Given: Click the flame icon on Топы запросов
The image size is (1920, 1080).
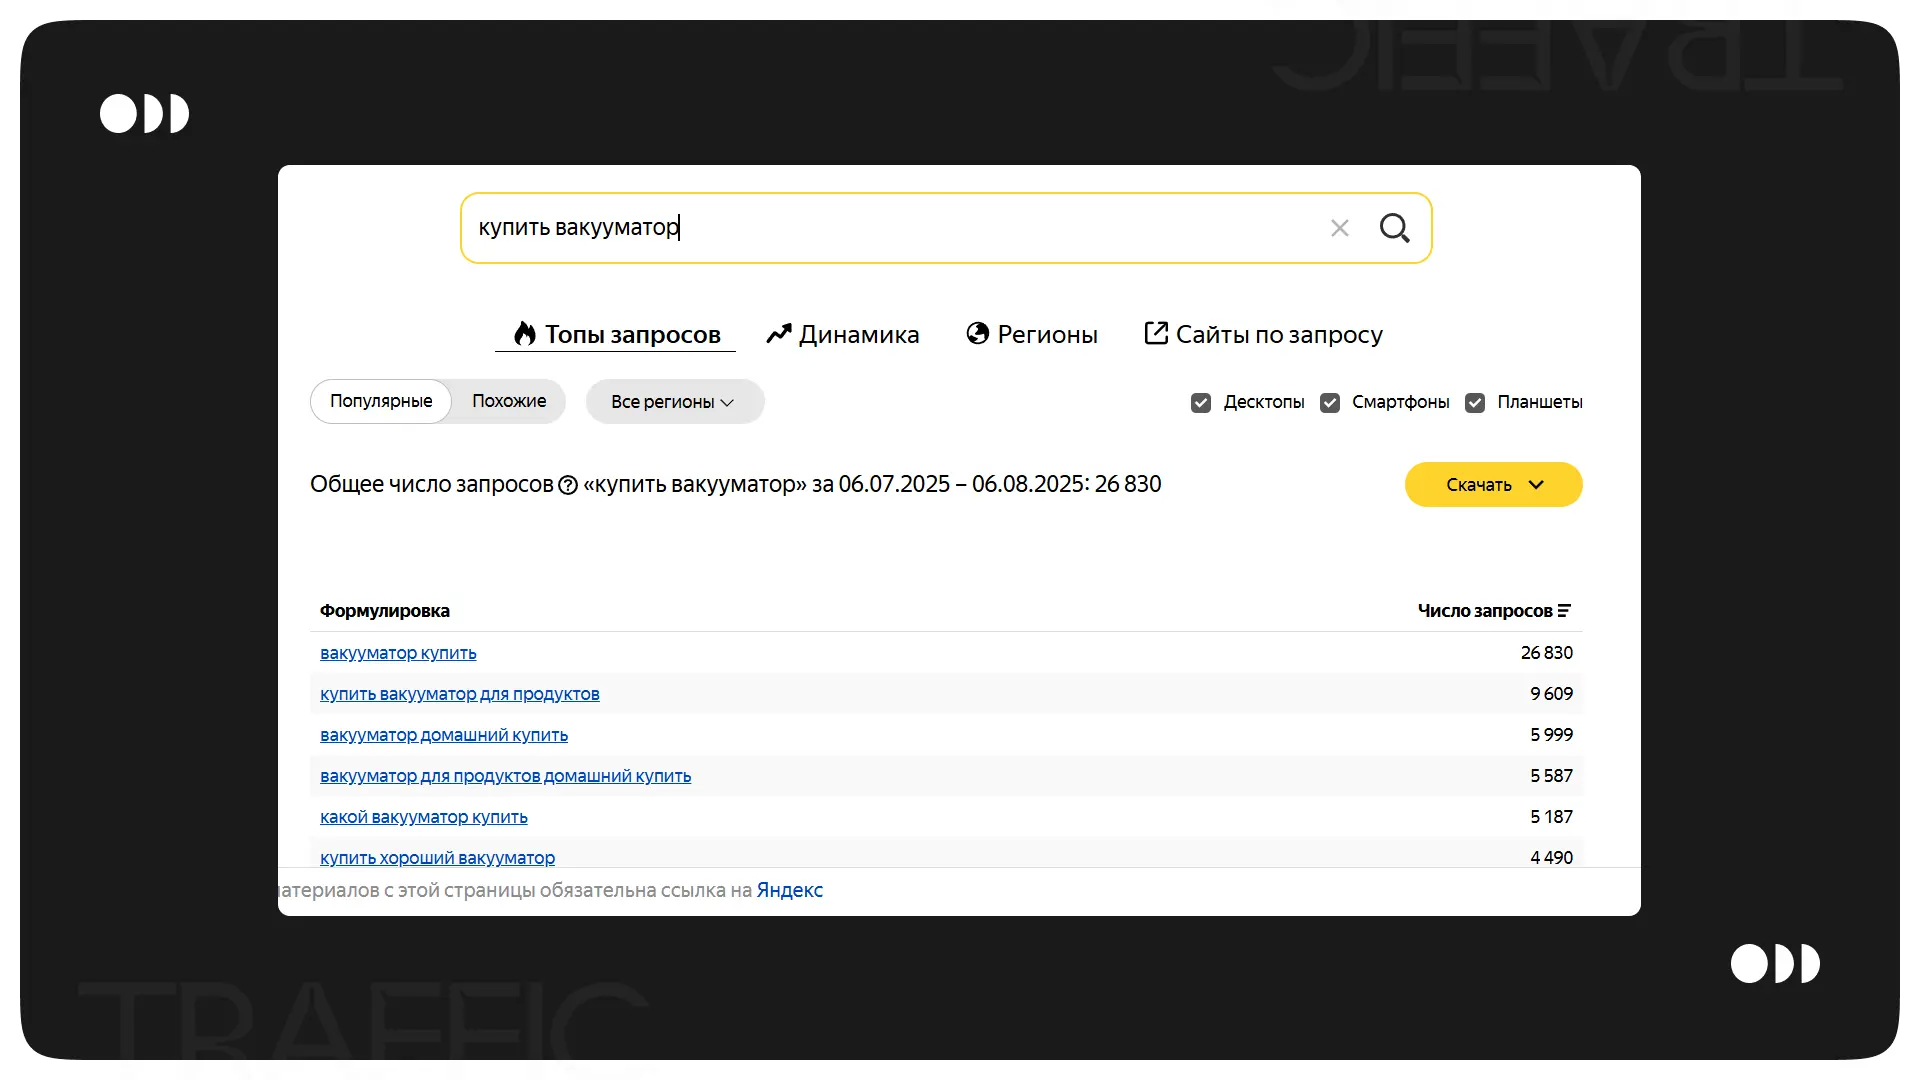Looking at the screenshot, I should [x=524, y=334].
